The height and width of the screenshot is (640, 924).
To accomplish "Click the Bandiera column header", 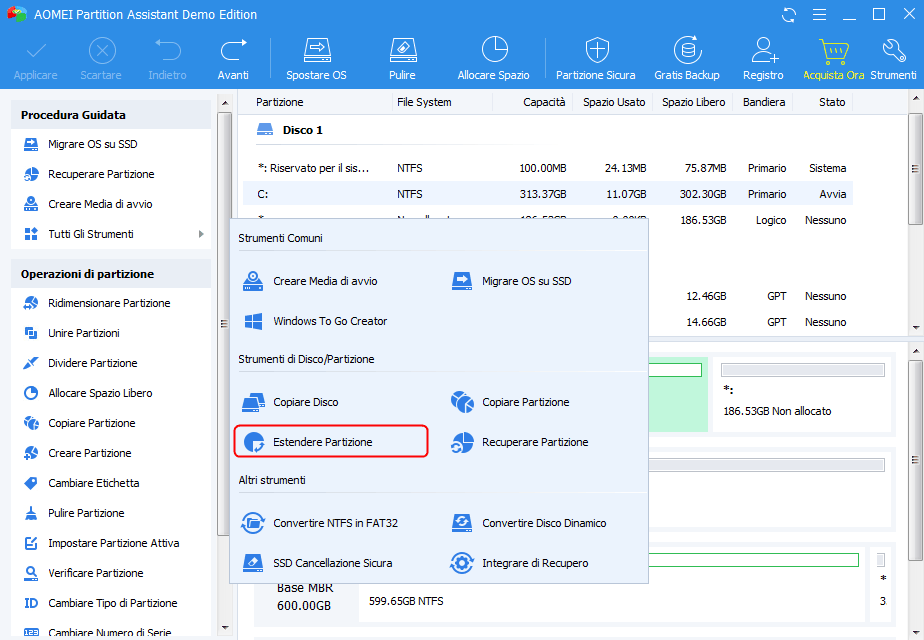I will [x=764, y=103].
